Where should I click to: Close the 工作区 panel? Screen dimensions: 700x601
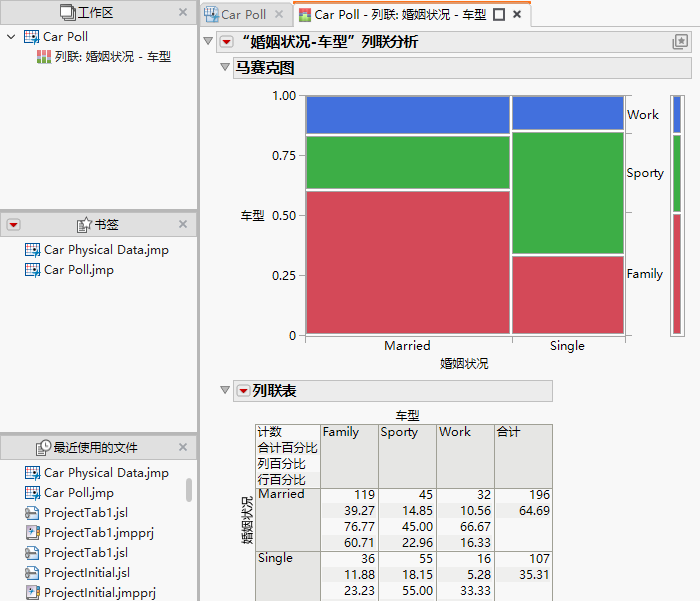coord(183,13)
